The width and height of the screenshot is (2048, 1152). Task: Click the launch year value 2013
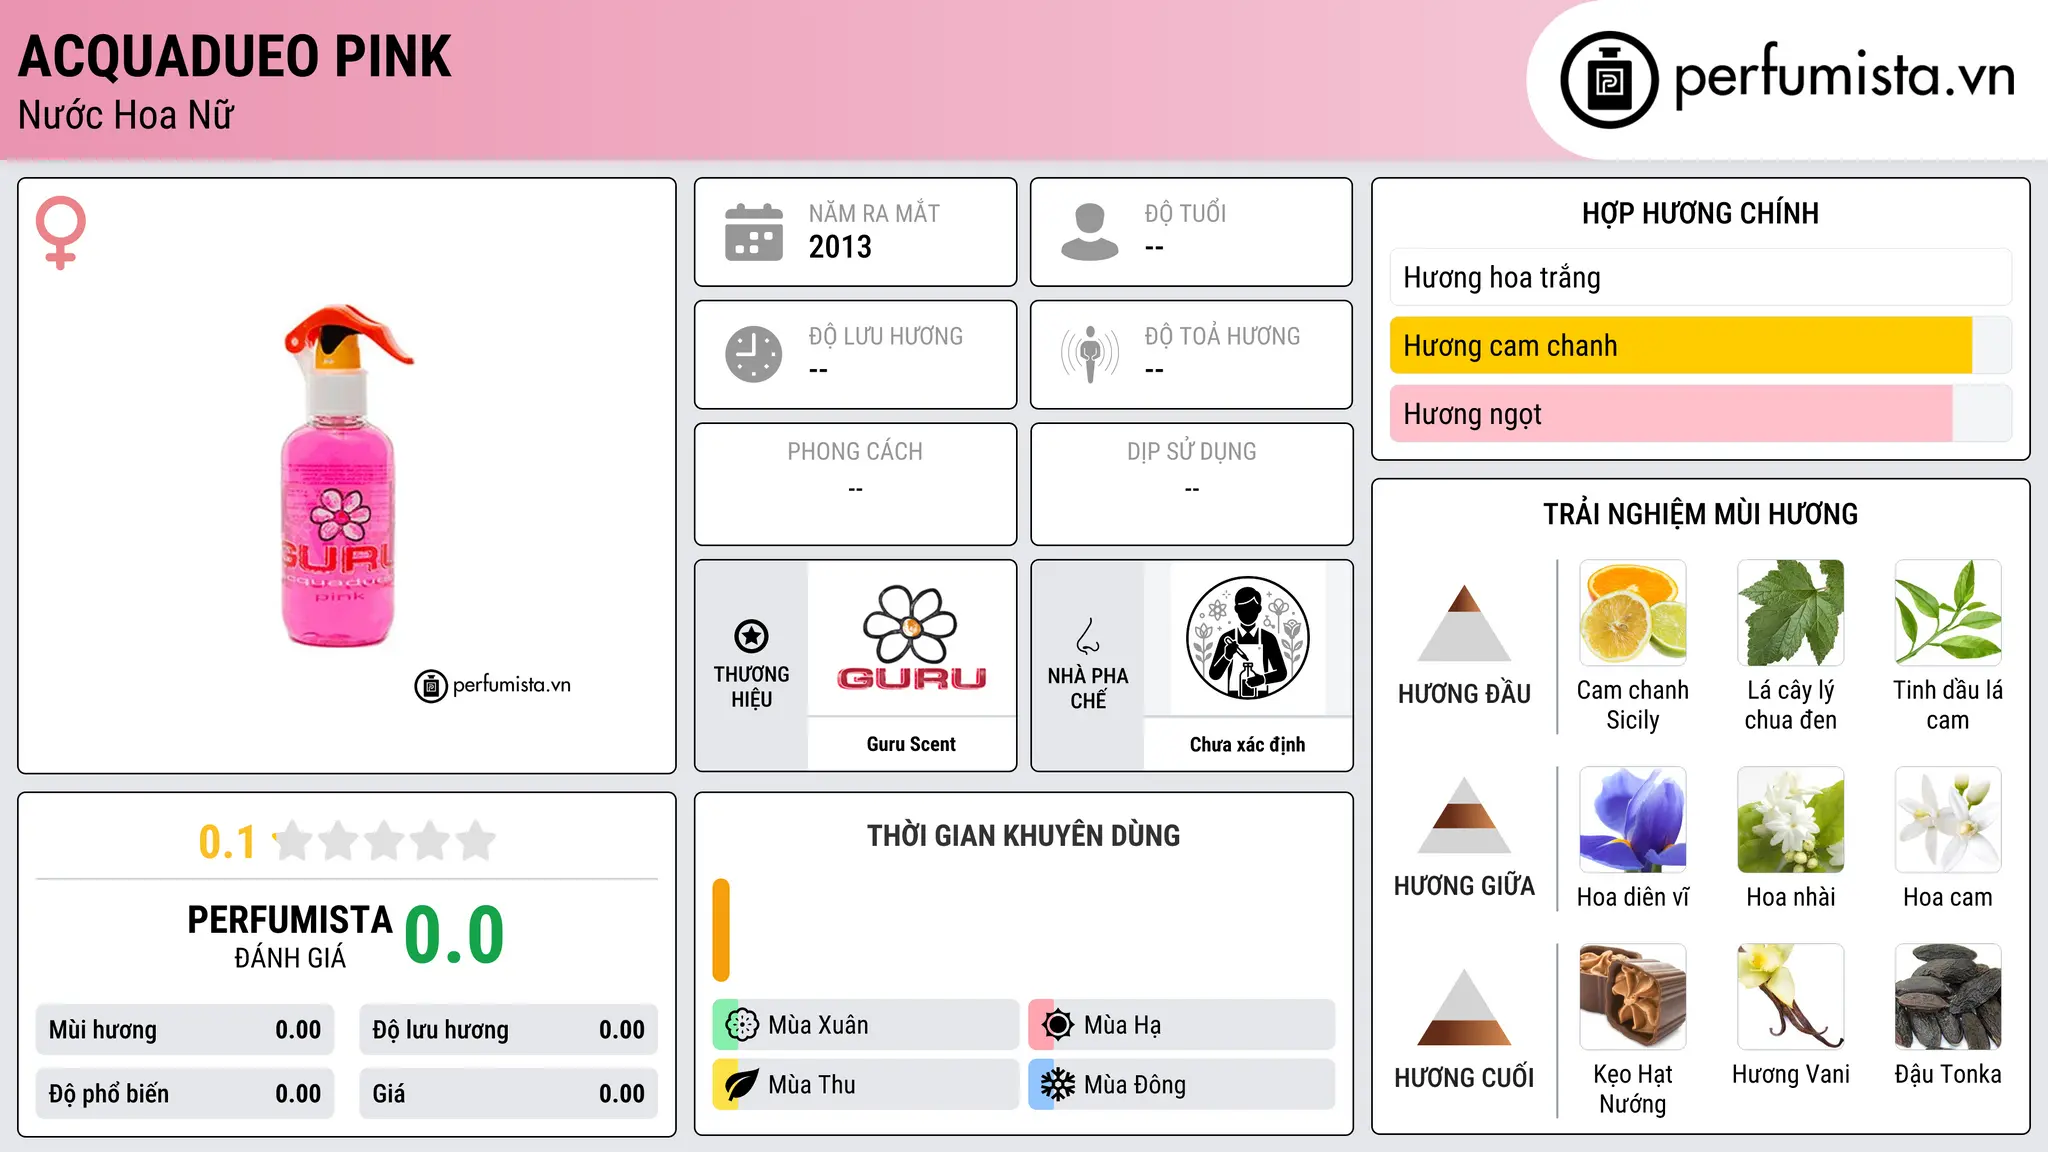coord(840,247)
